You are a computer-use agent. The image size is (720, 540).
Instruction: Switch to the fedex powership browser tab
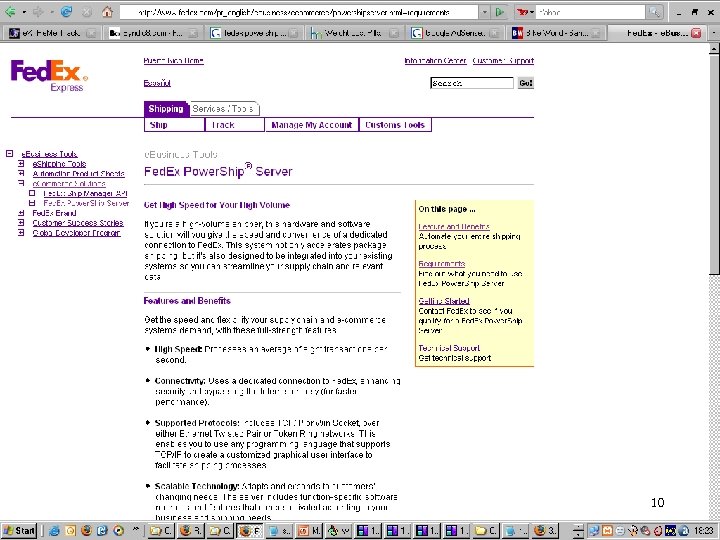254,33
